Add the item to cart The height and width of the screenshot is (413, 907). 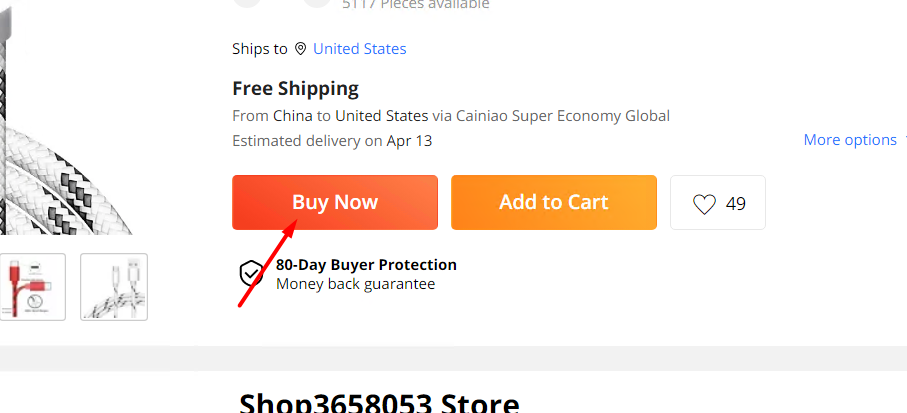point(553,202)
